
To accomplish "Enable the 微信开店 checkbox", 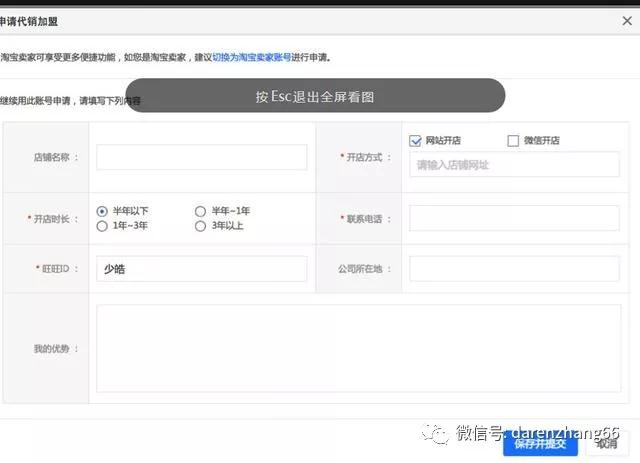I will [x=513, y=141].
